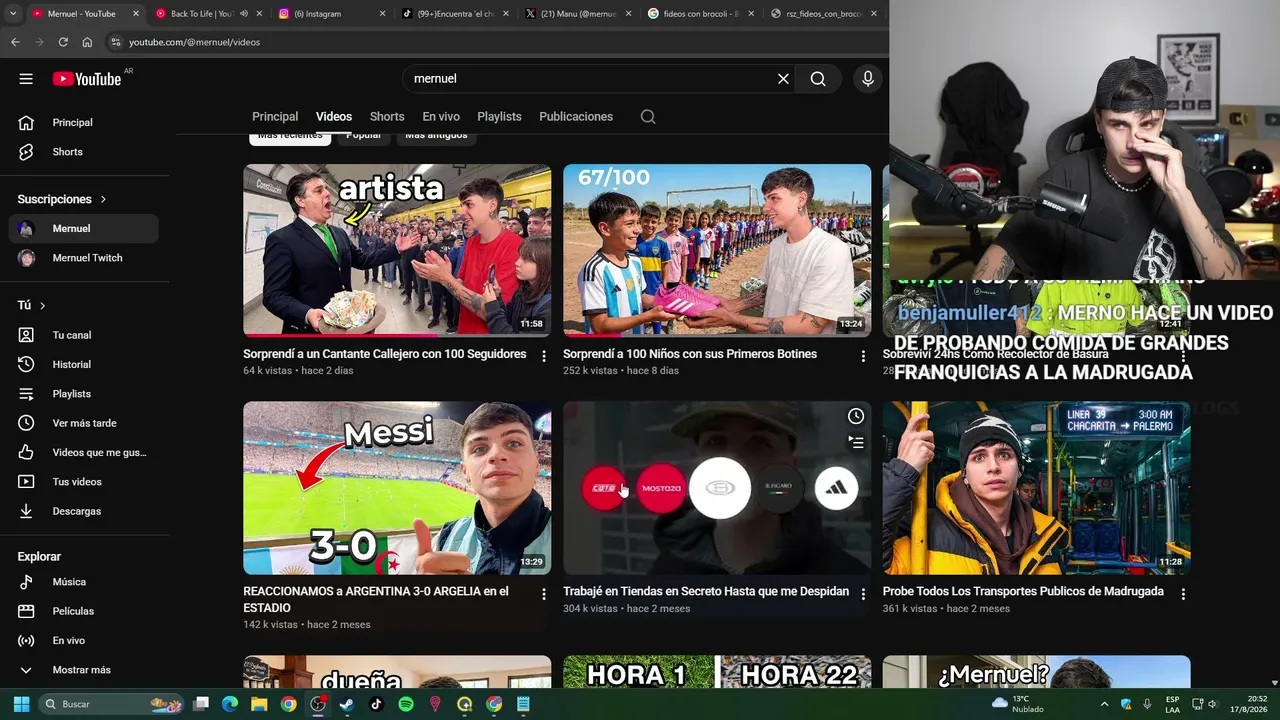Toggle system volume speaker icon in tray
Viewport: 1280px width, 720px height.
tap(1211, 704)
